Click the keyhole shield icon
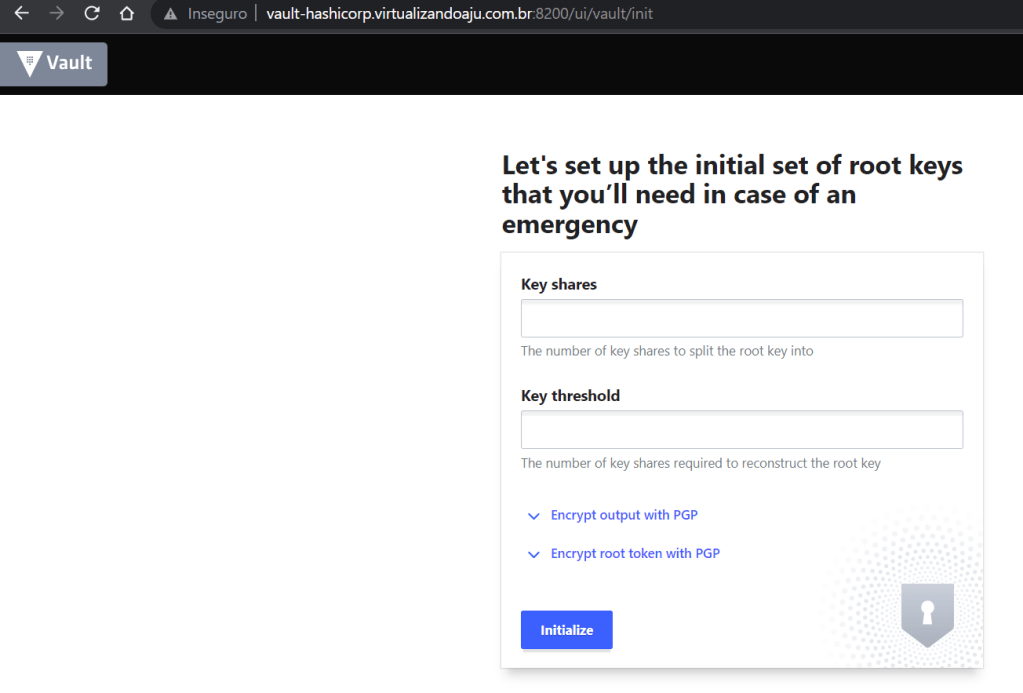 927,613
